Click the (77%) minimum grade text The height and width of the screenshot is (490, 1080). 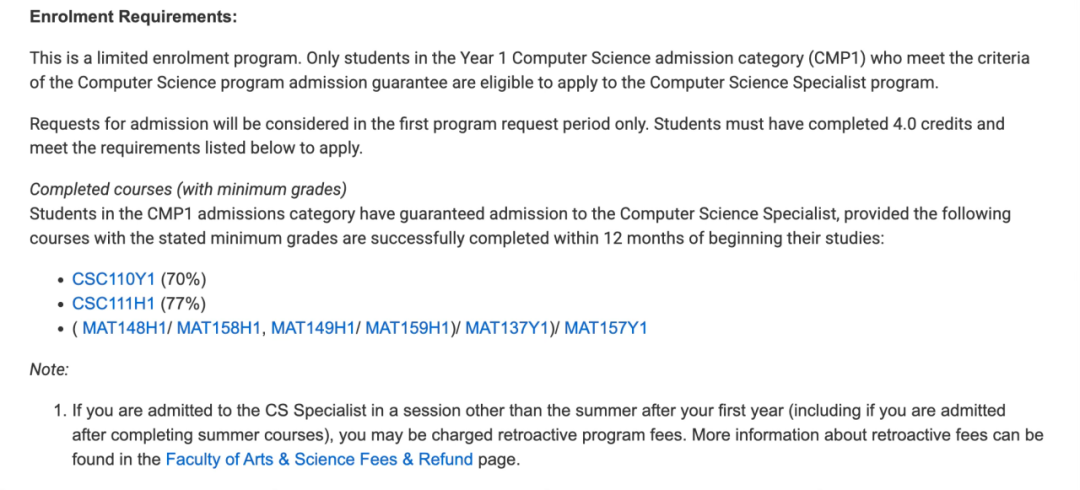[183, 304]
